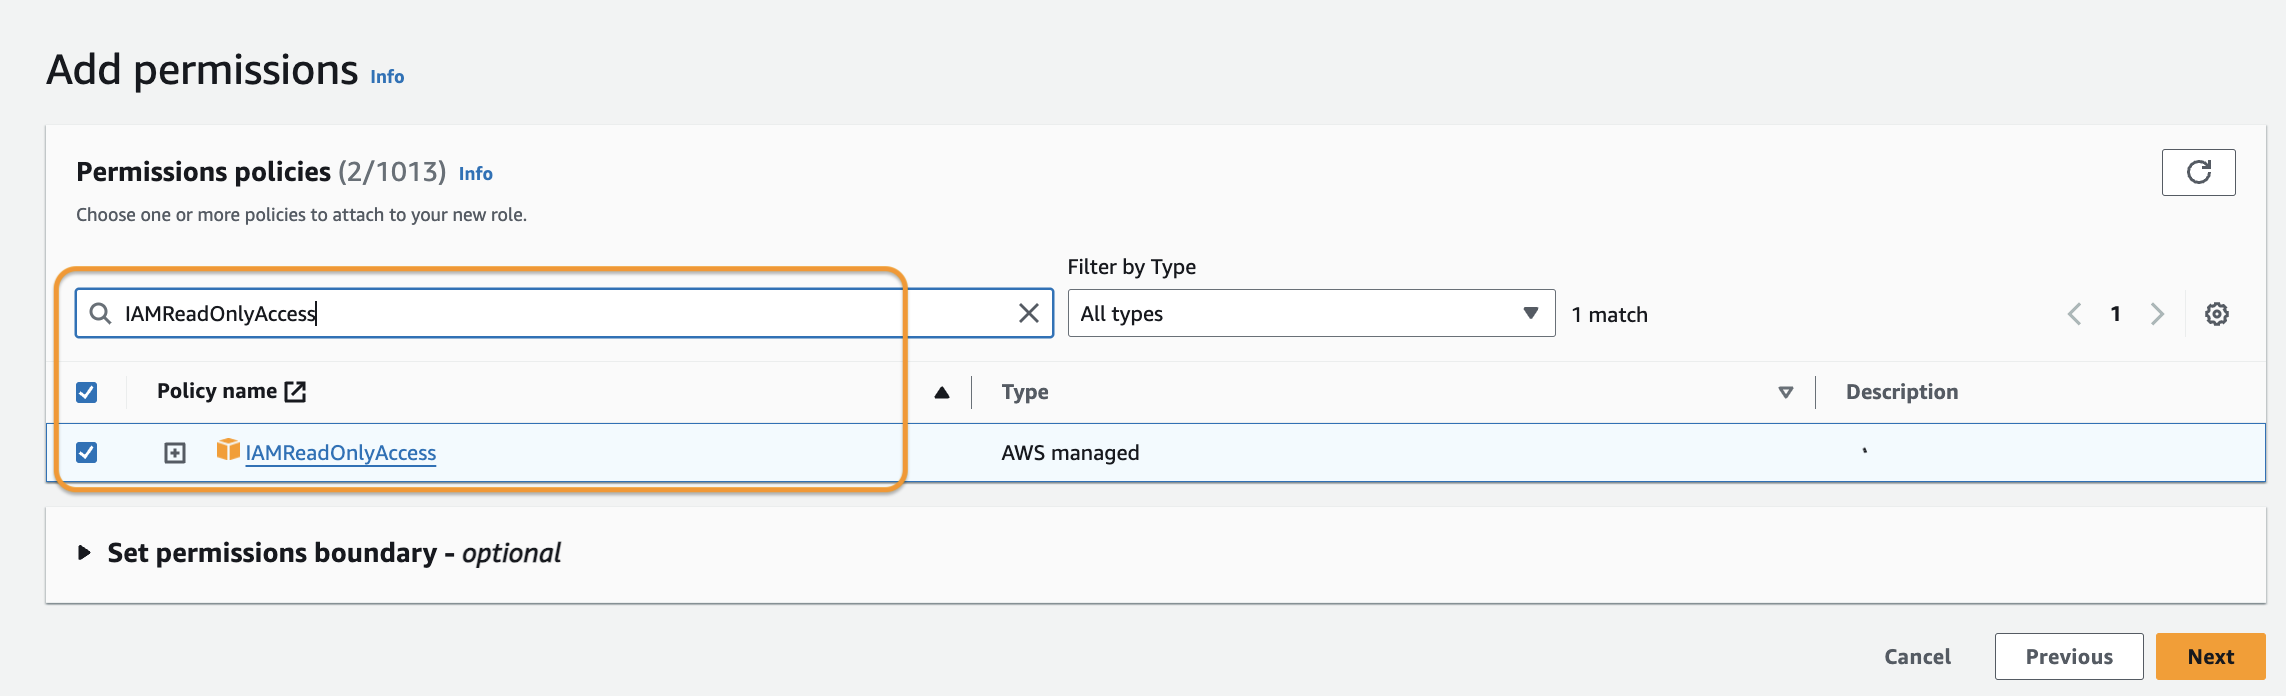Sort by Type column arrow
2286x696 pixels.
1785,392
